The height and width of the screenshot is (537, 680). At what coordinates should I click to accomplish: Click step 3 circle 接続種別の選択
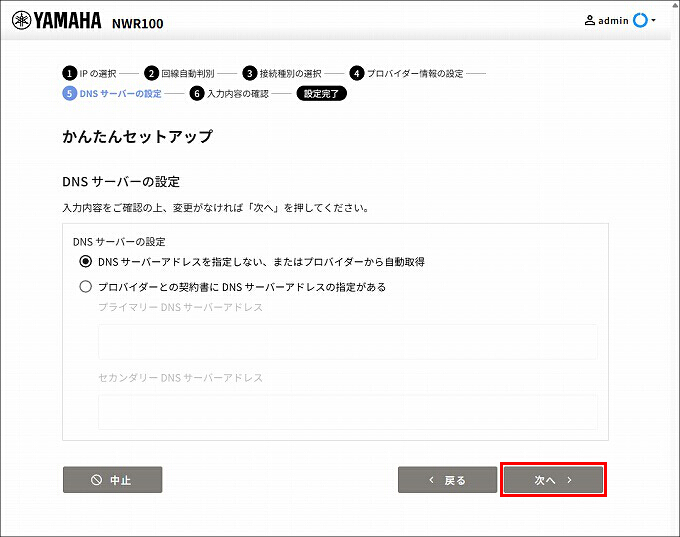pyautogui.click(x=249, y=73)
